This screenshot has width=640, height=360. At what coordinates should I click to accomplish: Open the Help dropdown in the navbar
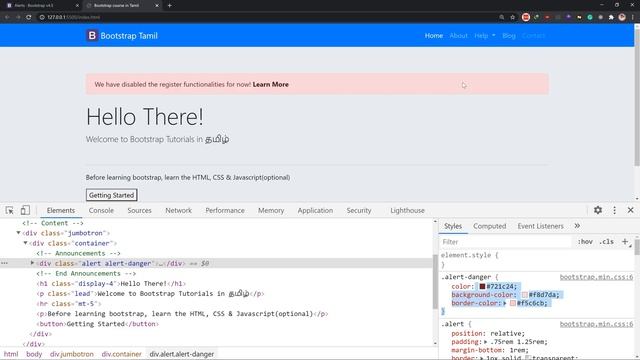tap(485, 36)
